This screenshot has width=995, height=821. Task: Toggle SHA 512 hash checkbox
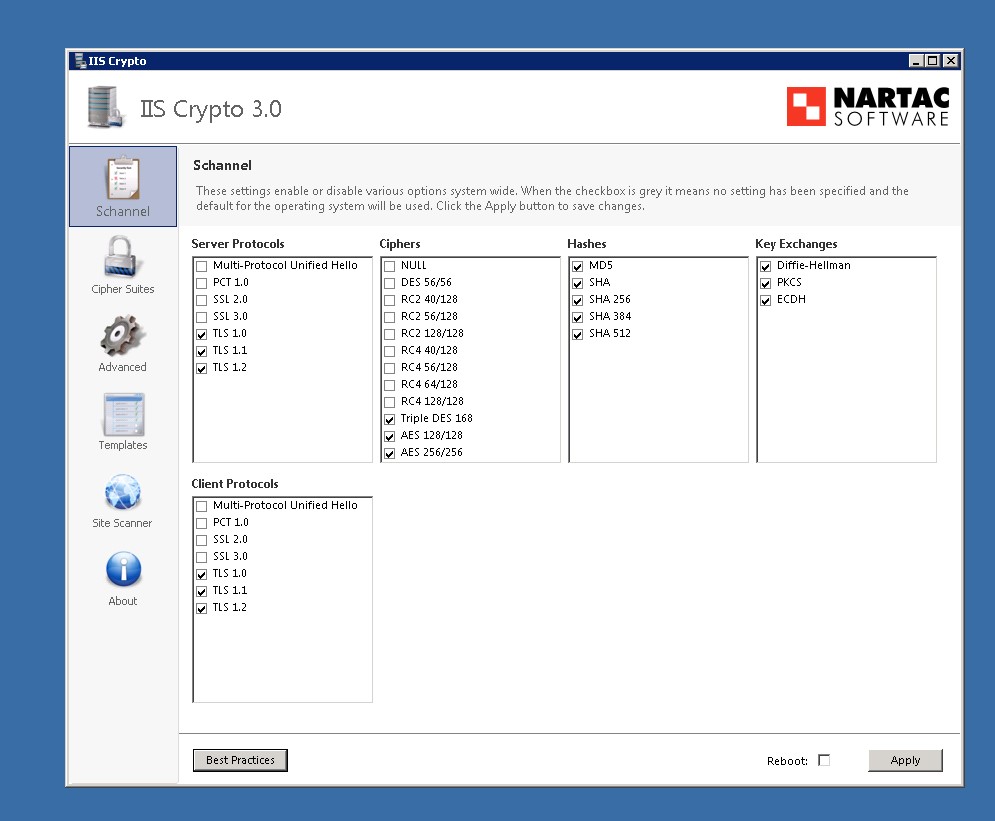(578, 334)
